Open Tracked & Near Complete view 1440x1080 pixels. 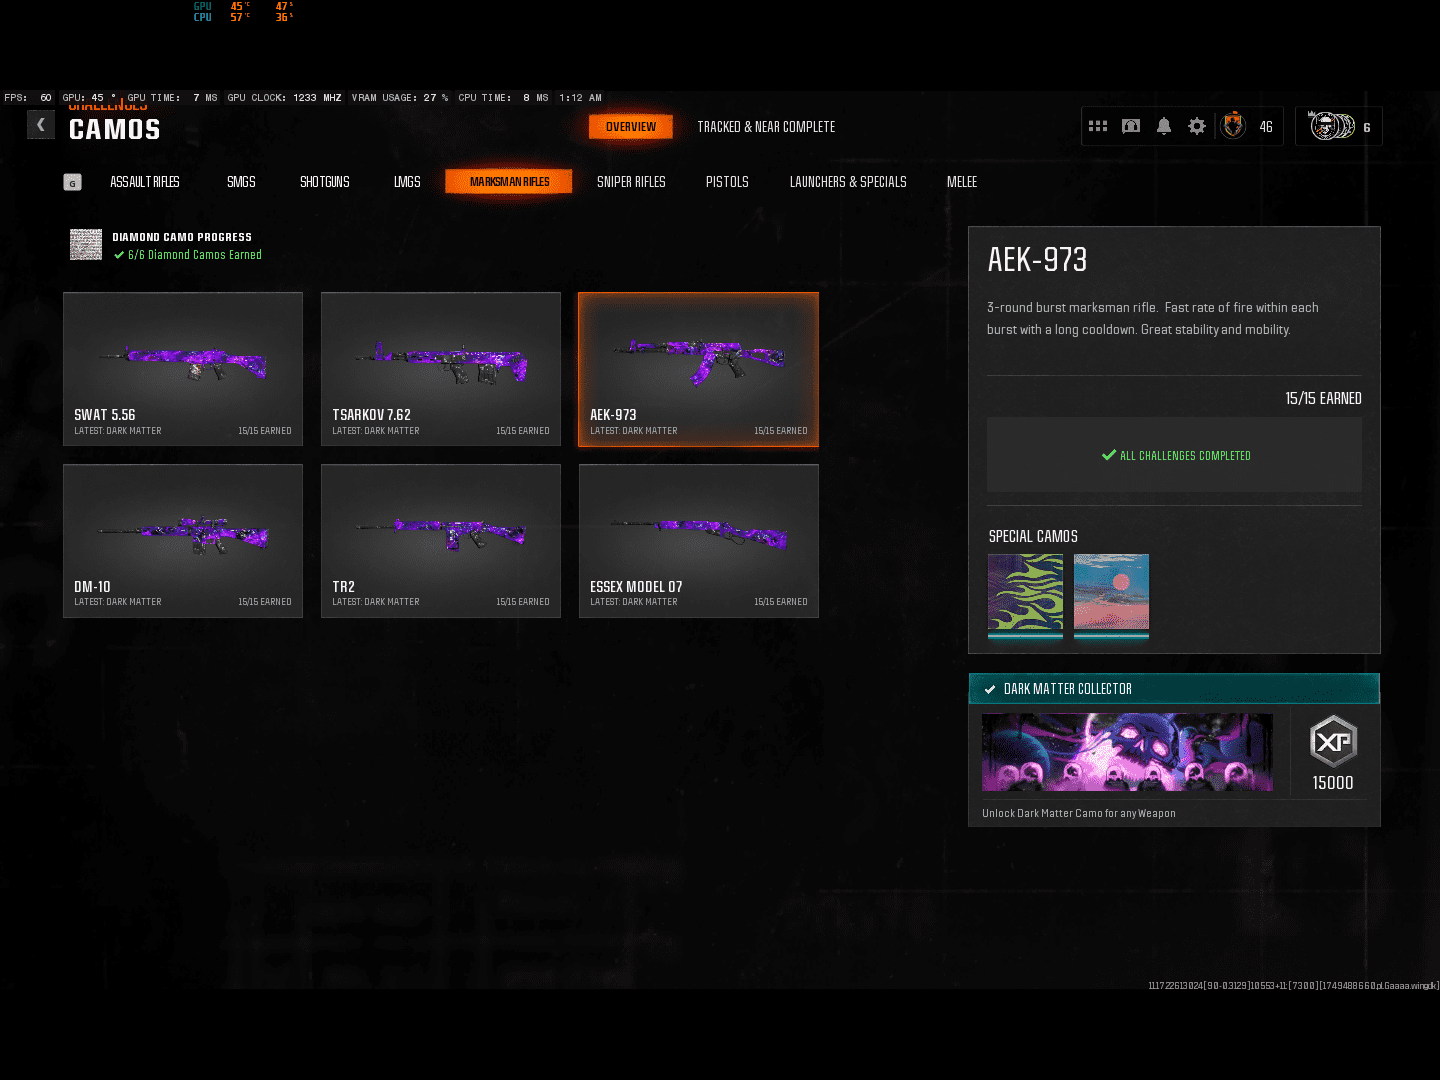click(766, 127)
